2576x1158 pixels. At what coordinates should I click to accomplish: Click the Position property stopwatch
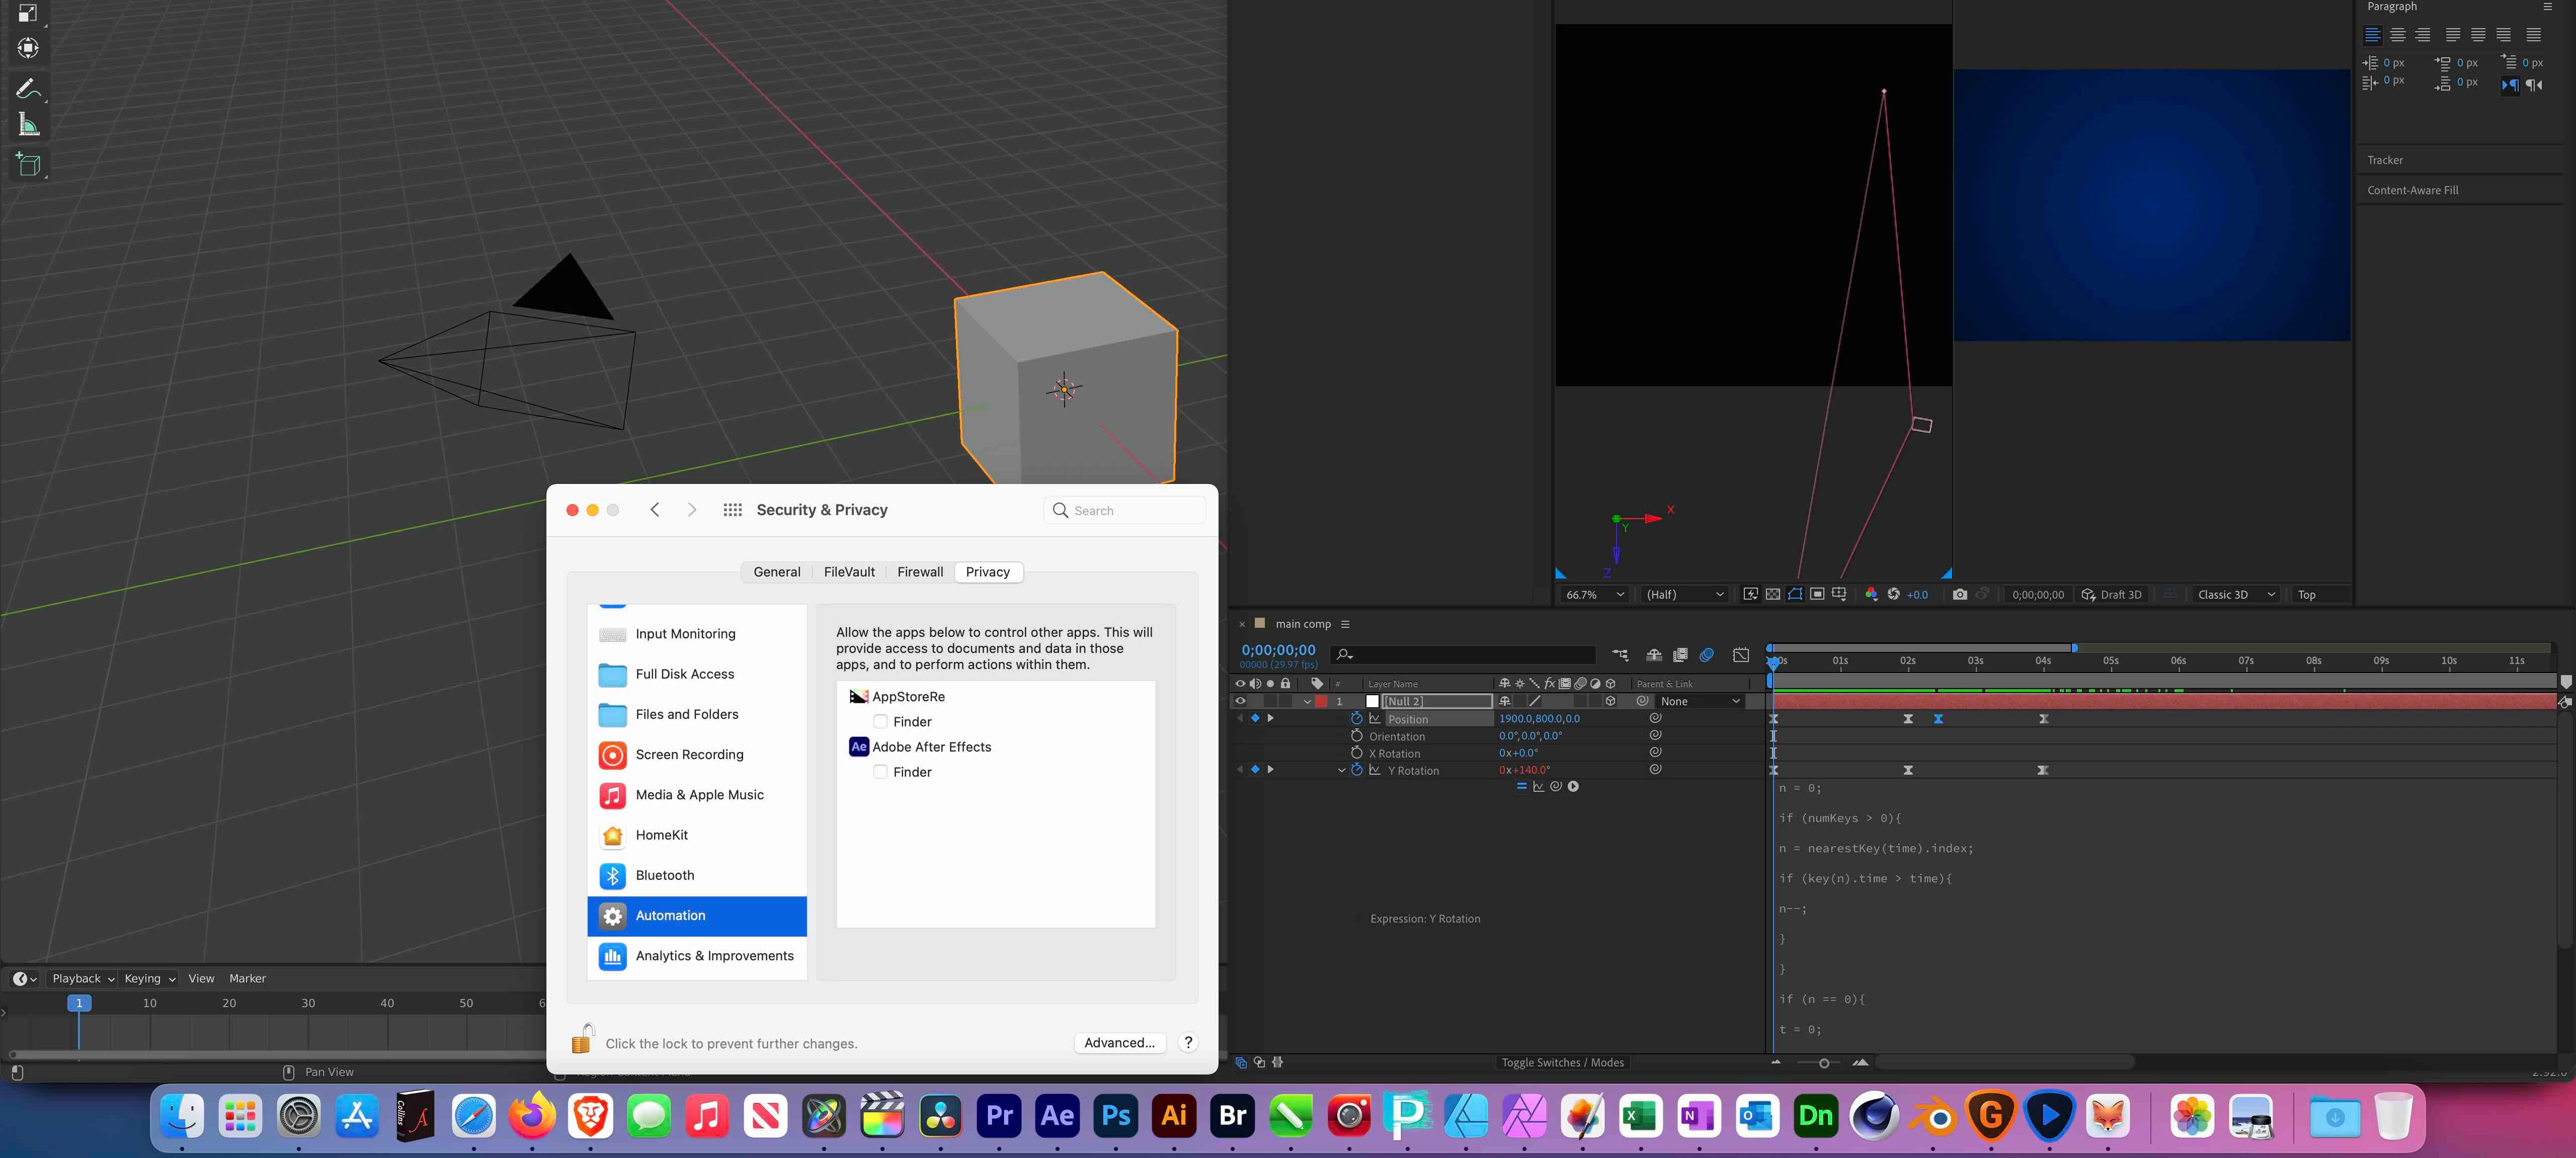(1357, 719)
